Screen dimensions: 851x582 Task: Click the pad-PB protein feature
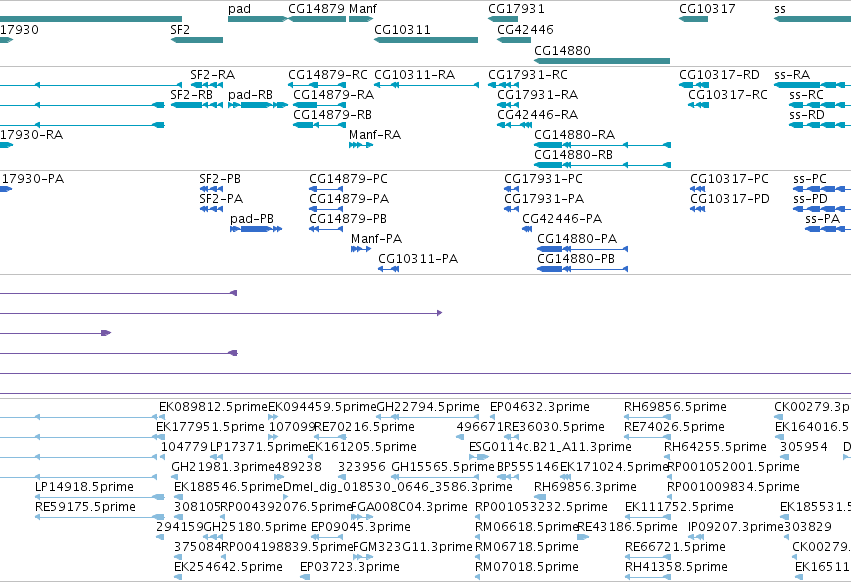click(256, 229)
